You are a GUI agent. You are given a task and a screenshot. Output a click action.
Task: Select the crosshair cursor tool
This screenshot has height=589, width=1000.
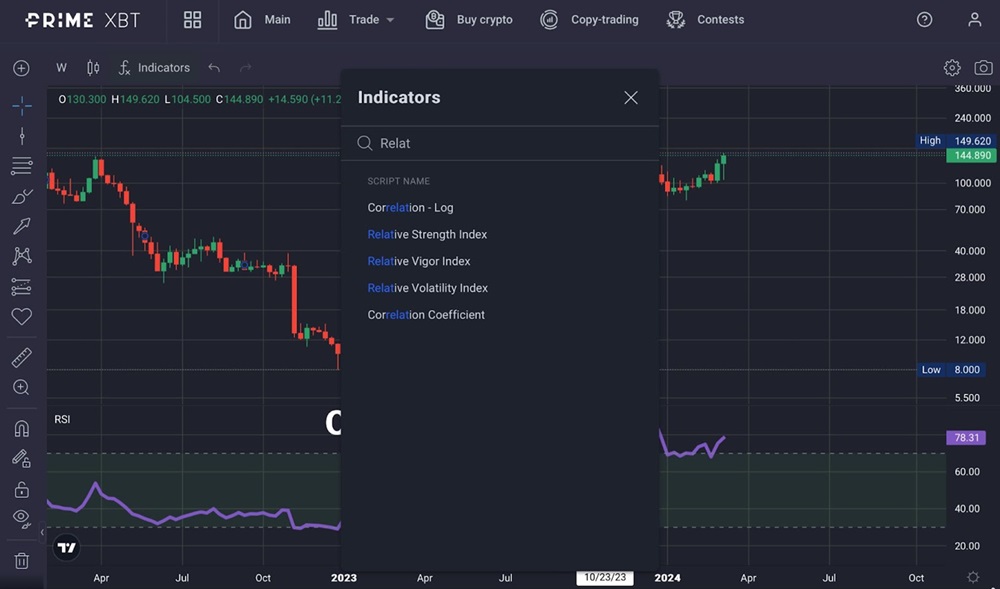(x=21, y=105)
